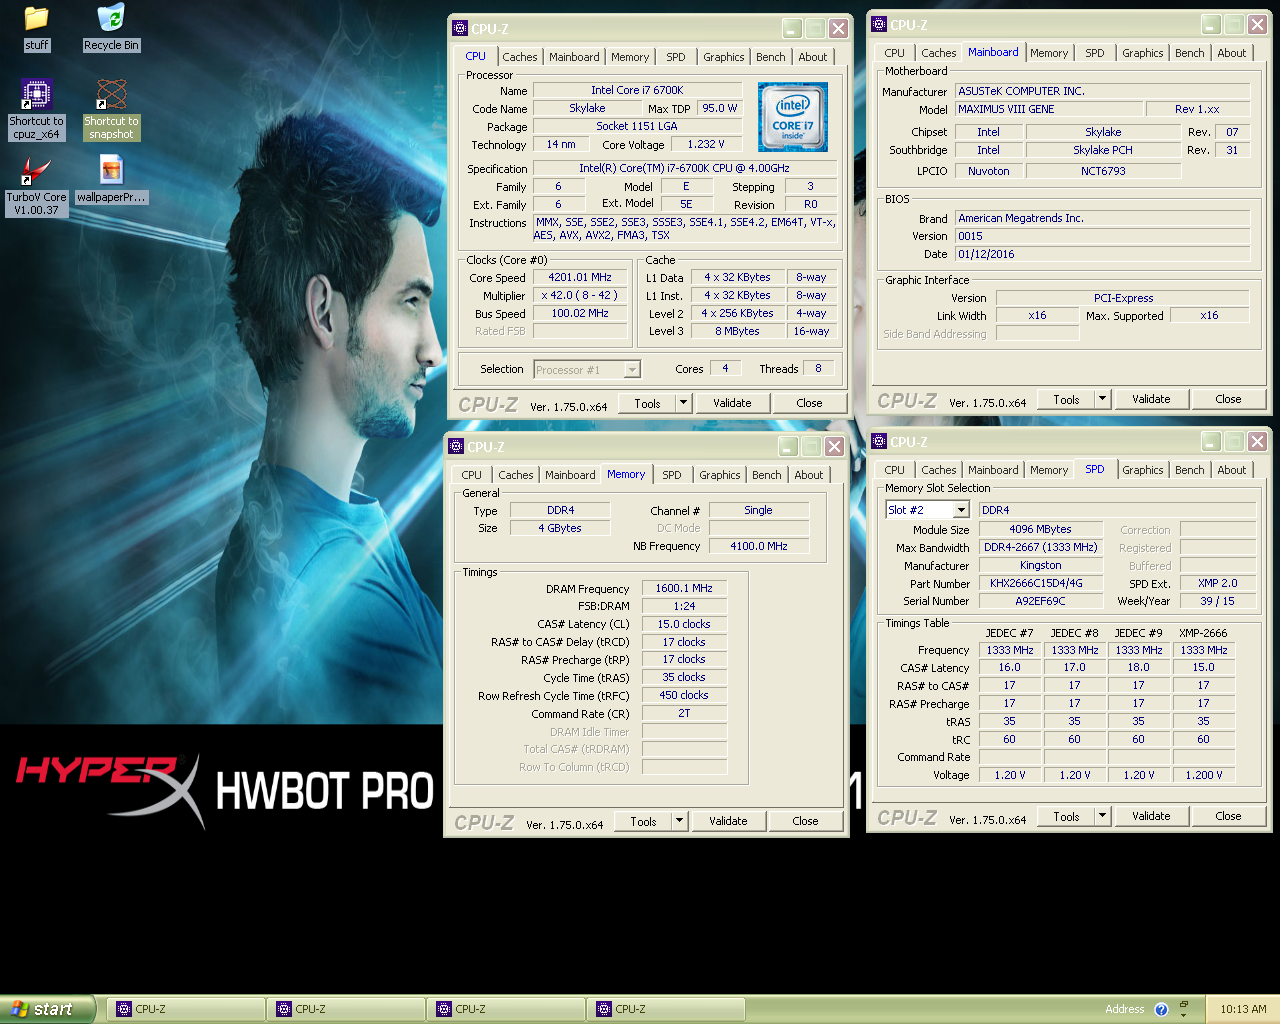Viewport: 1280px width, 1024px height.
Task: Click the Multiplier value x 42.0 (8 - 42)
Action: [x=580, y=295]
